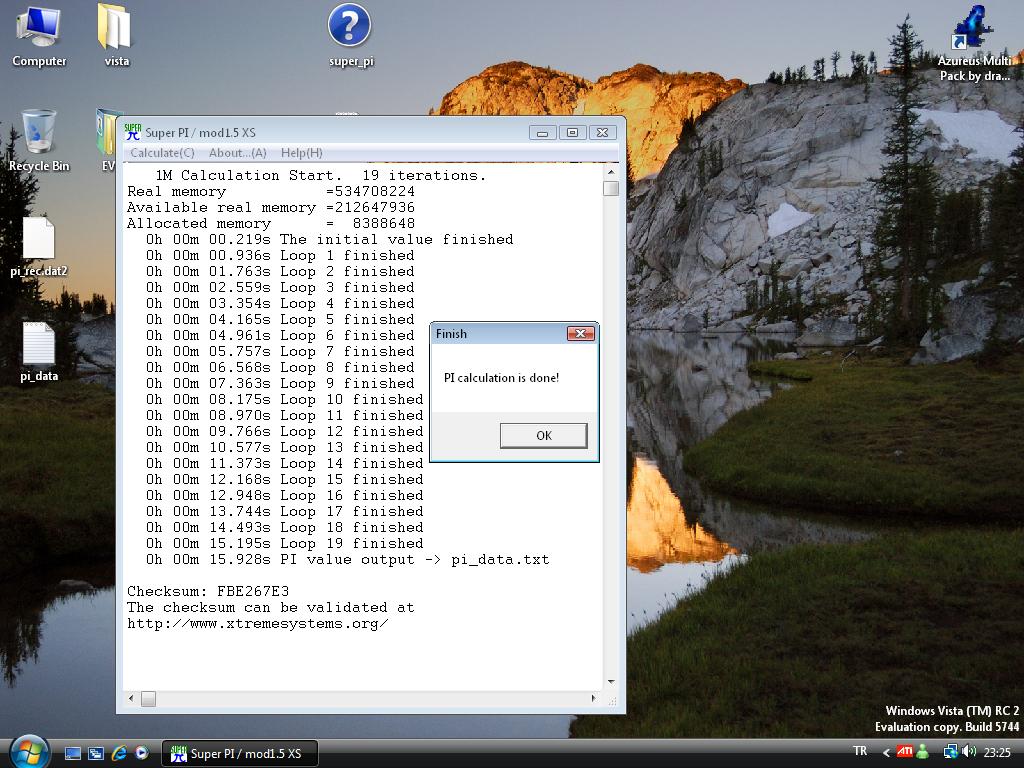Open the About...(A) menu
The height and width of the screenshot is (768, 1024).
pos(238,153)
